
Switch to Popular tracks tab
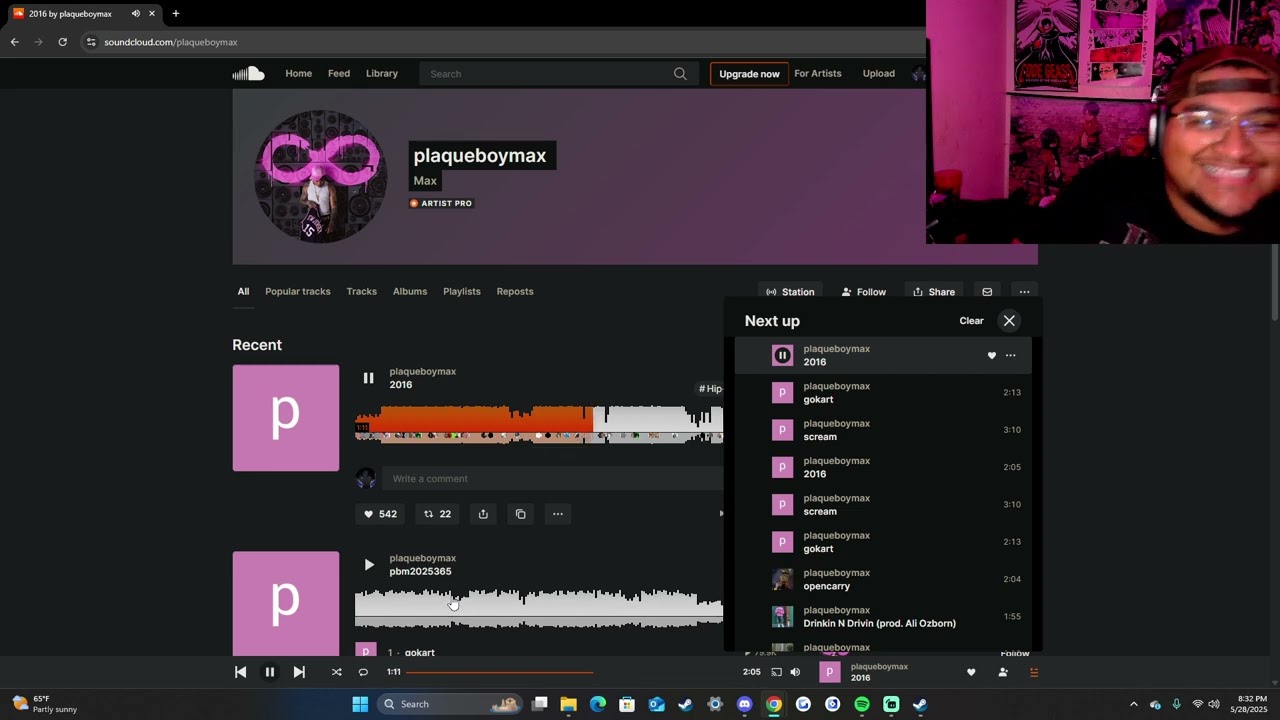click(298, 291)
